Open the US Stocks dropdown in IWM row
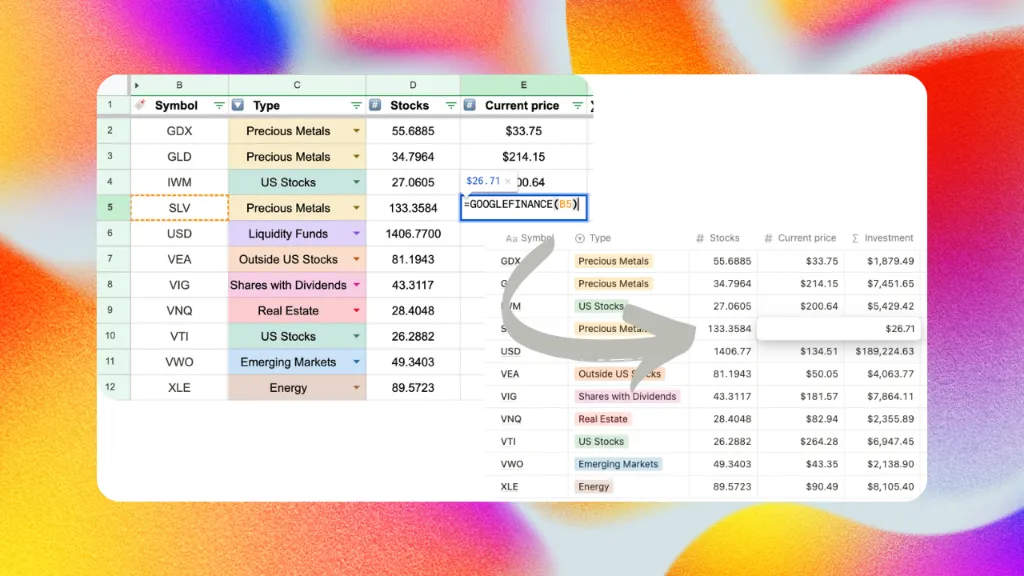1024x576 pixels. [356, 181]
